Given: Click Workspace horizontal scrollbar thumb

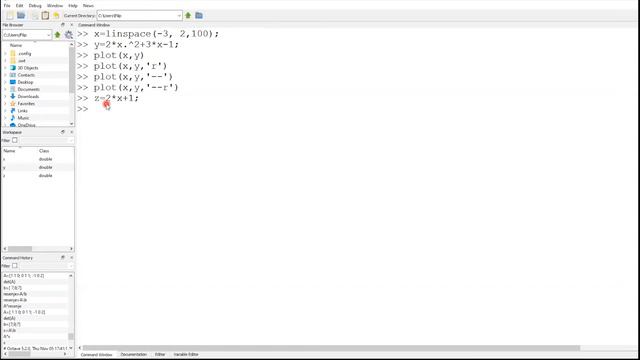Looking at the screenshot, I should [20, 249].
